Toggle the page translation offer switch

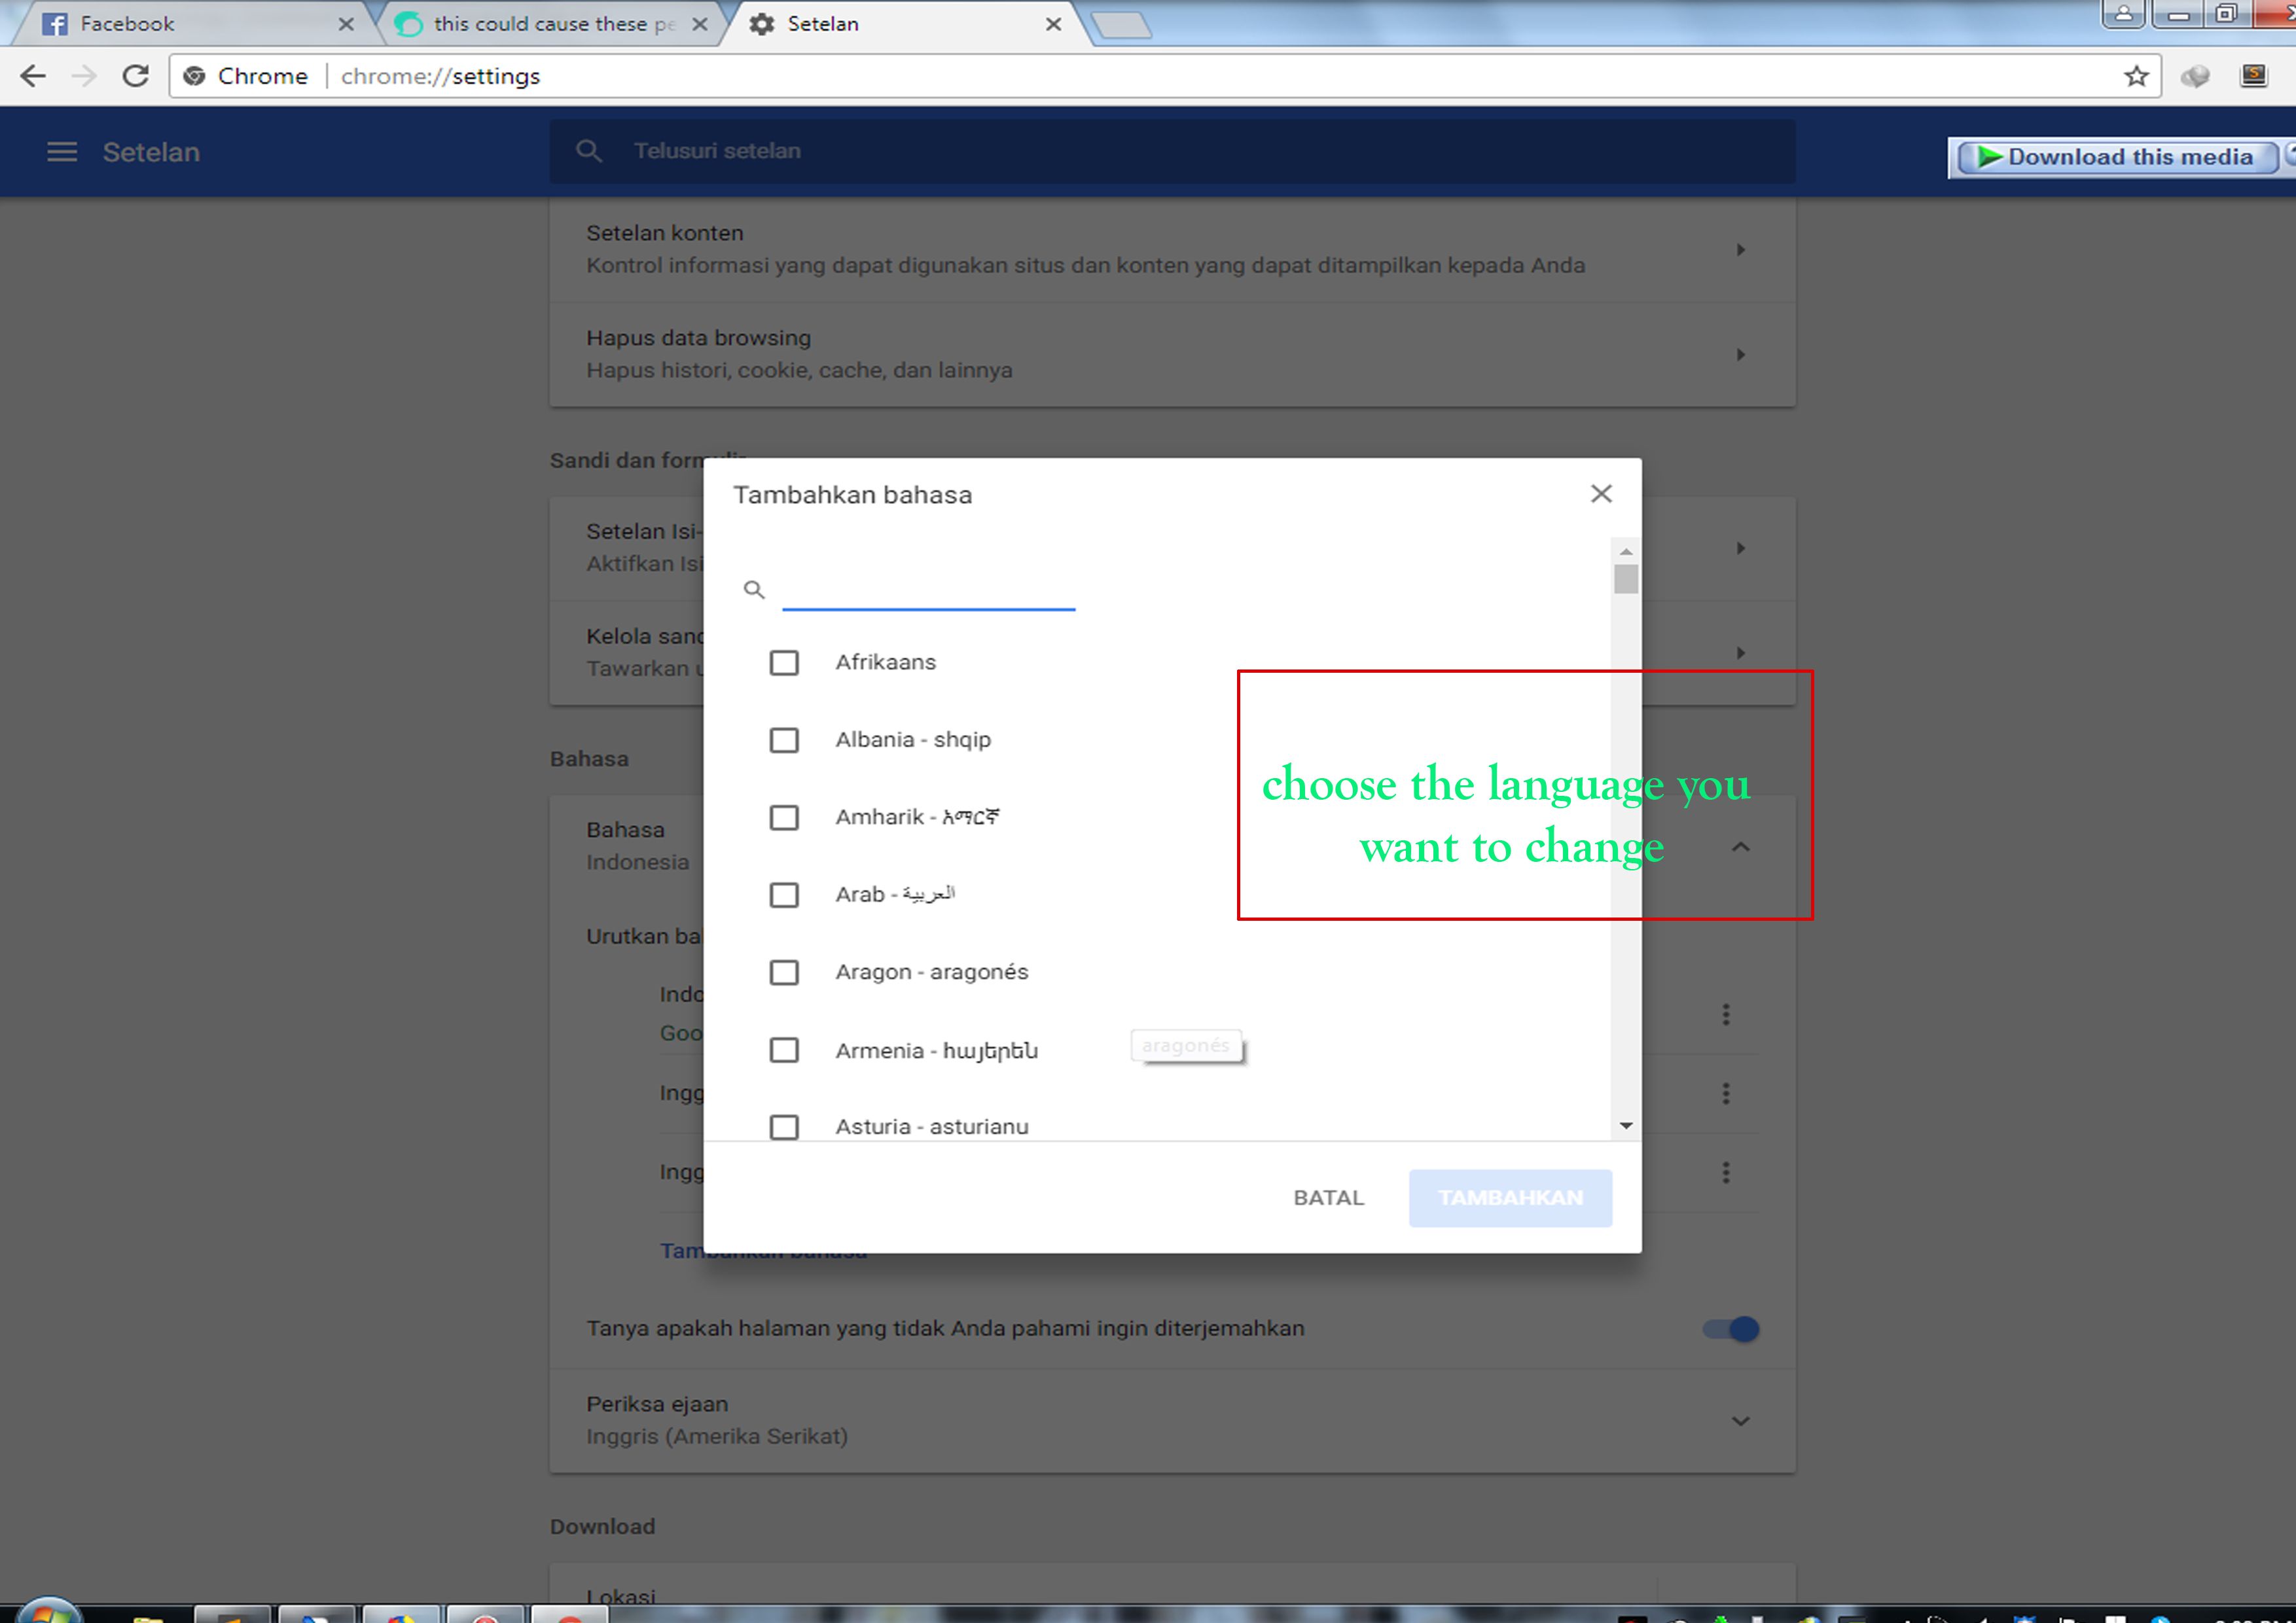pyautogui.click(x=1731, y=1329)
